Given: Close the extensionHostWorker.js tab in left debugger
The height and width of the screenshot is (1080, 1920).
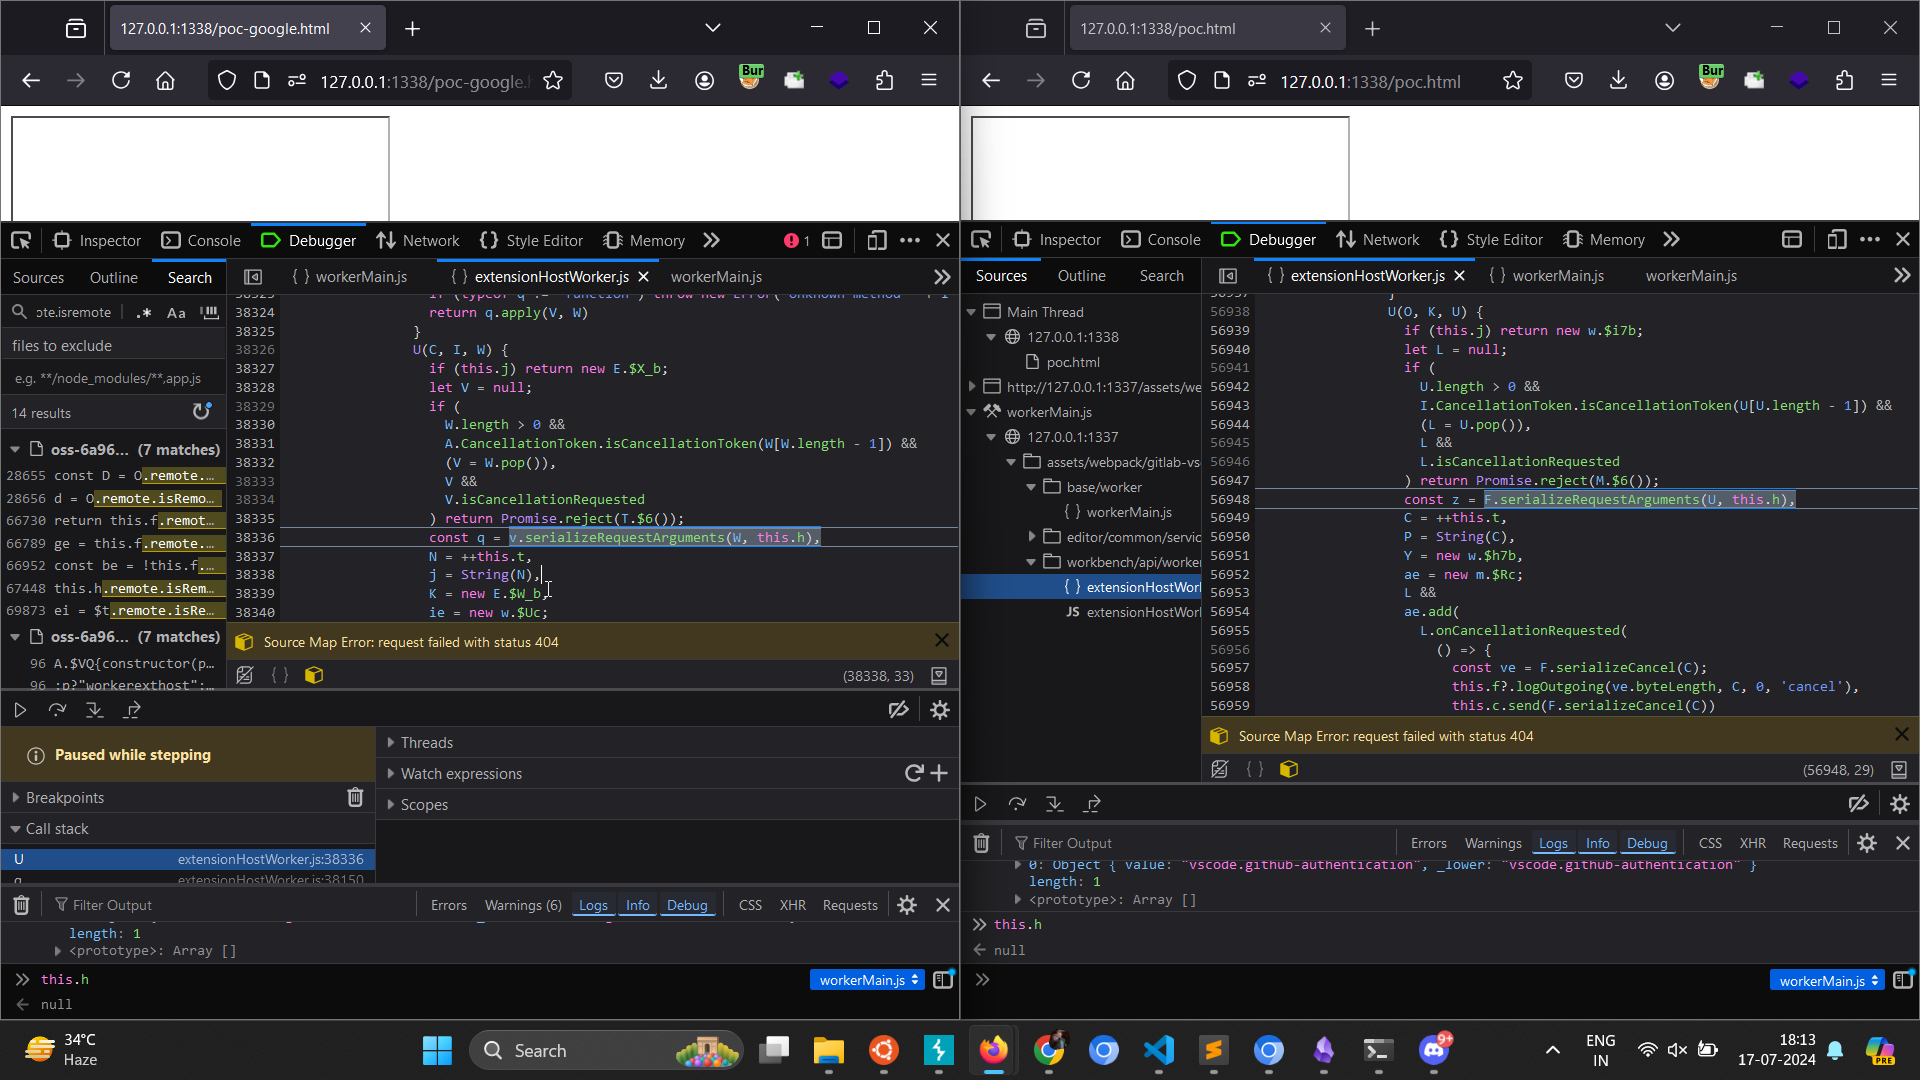Looking at the screenshot, I should point(643,276).
